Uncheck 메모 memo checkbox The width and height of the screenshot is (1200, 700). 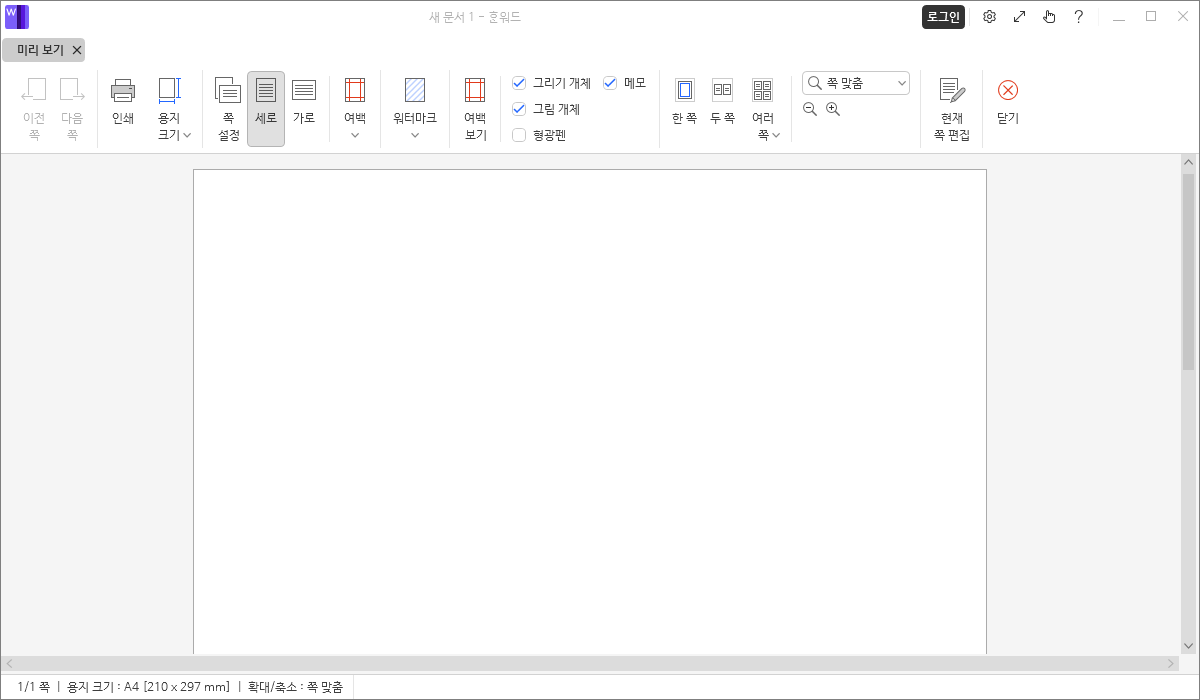tap(610, 83)
